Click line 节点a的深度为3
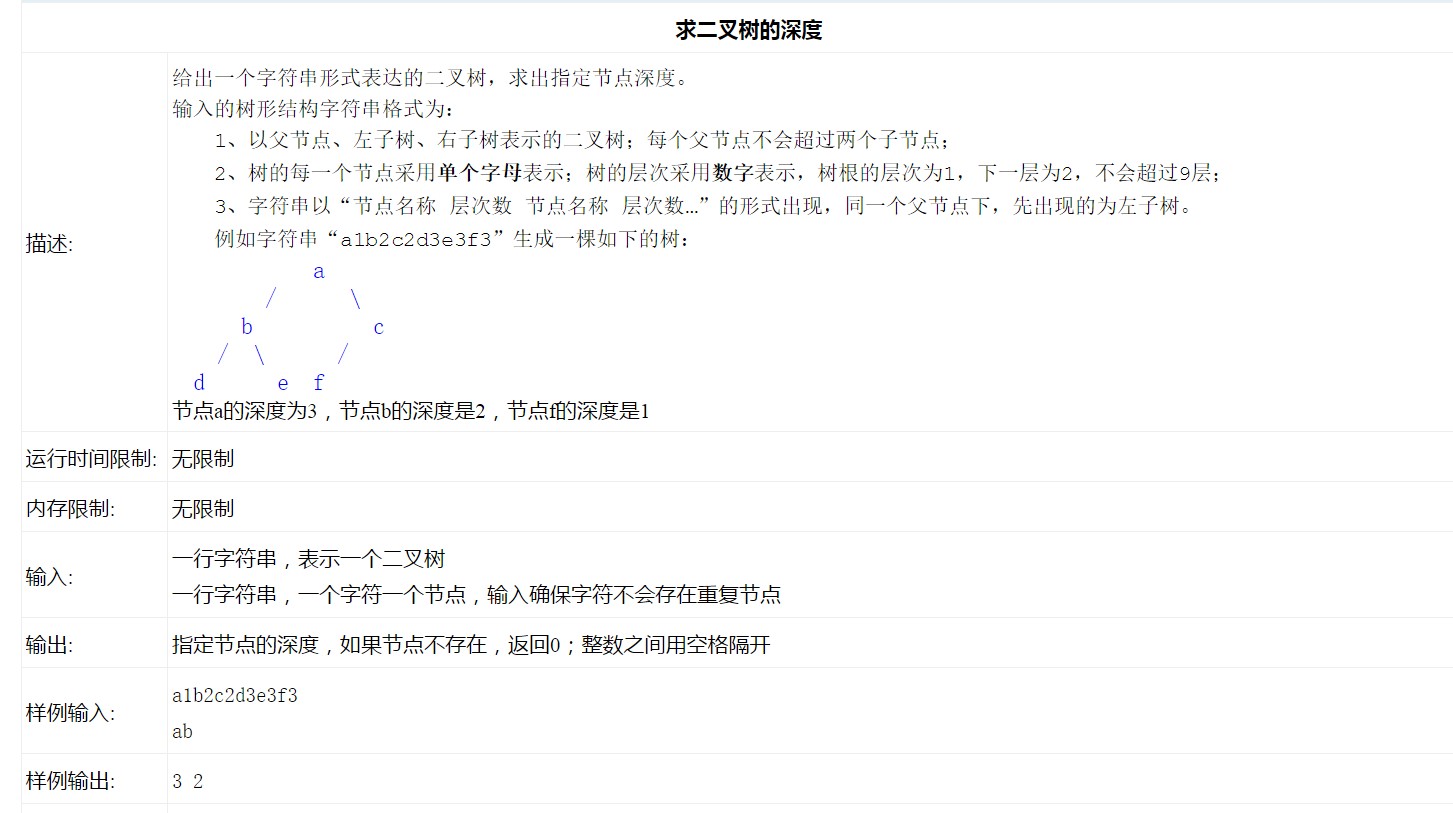 (x=411, y=411)
